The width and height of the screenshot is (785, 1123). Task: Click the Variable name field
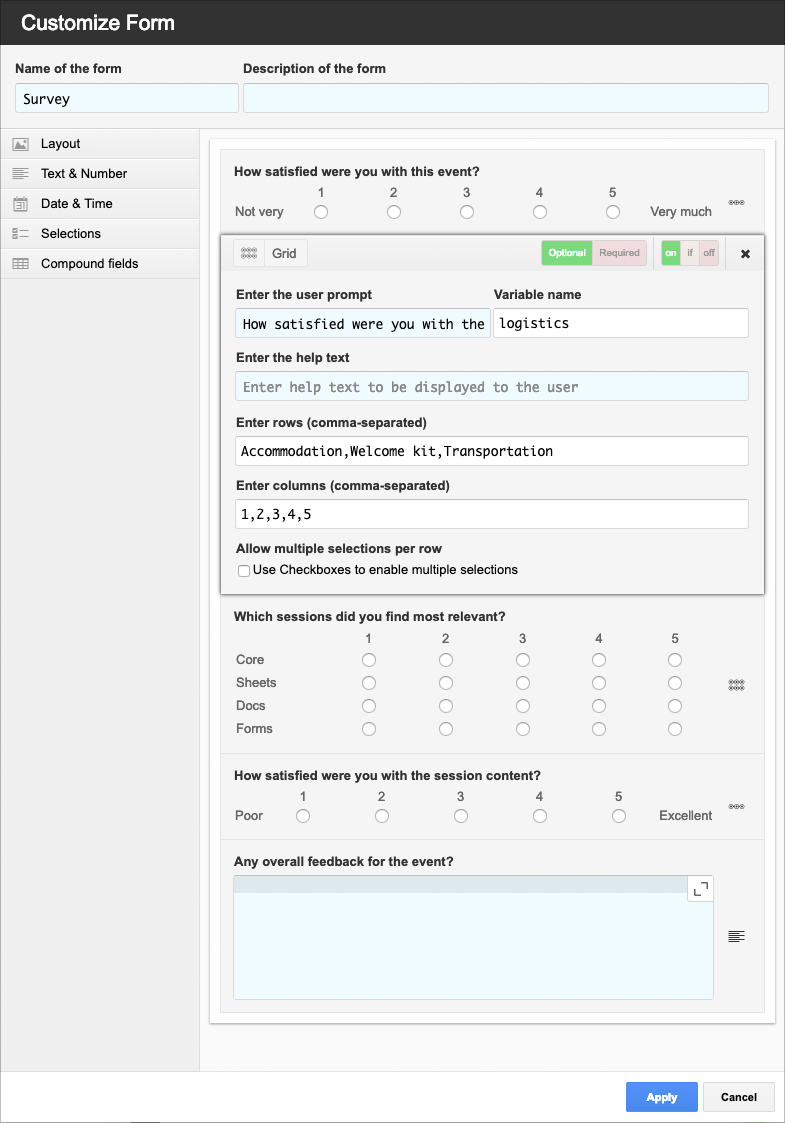point(621,323)
